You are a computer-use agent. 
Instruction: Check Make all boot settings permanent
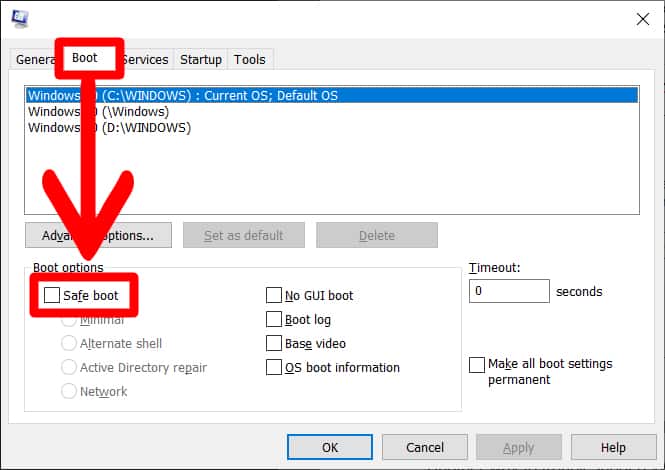pos(477,364)
